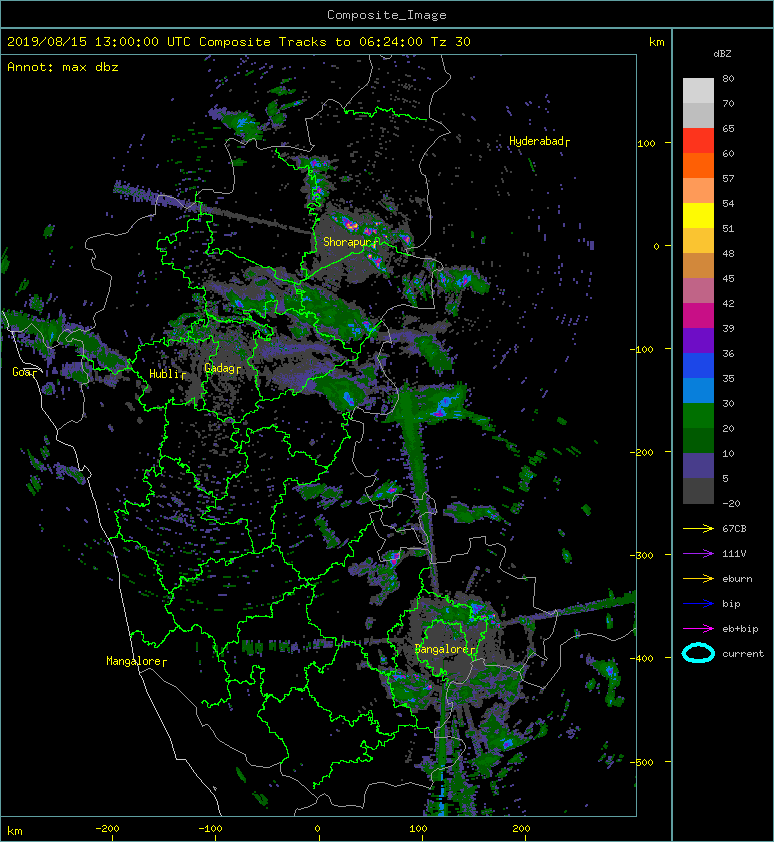
Task: Select the Hyderabad city label
Action: click(537, 141)
